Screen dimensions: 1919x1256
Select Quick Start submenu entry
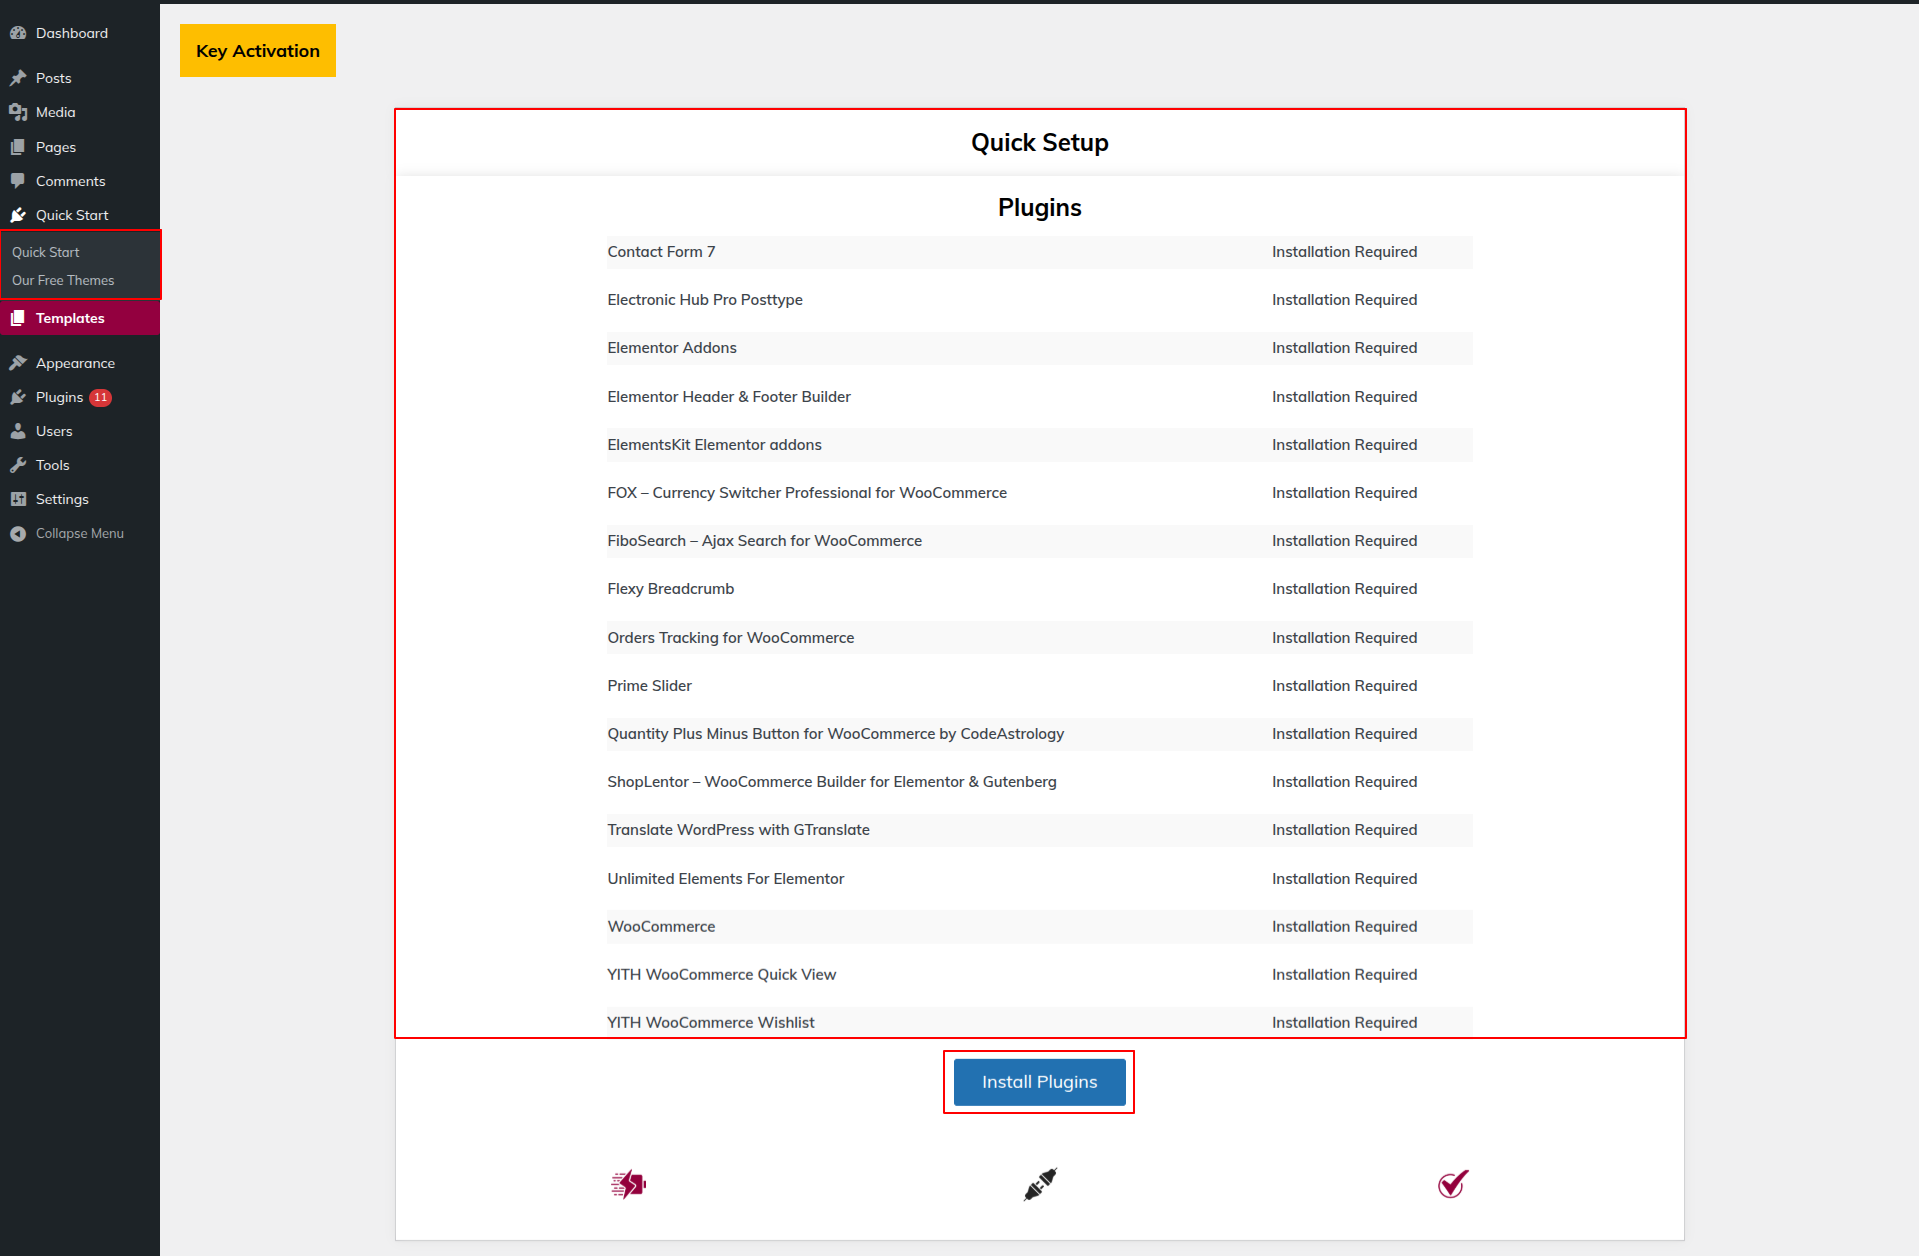click(x=46, y=252)
